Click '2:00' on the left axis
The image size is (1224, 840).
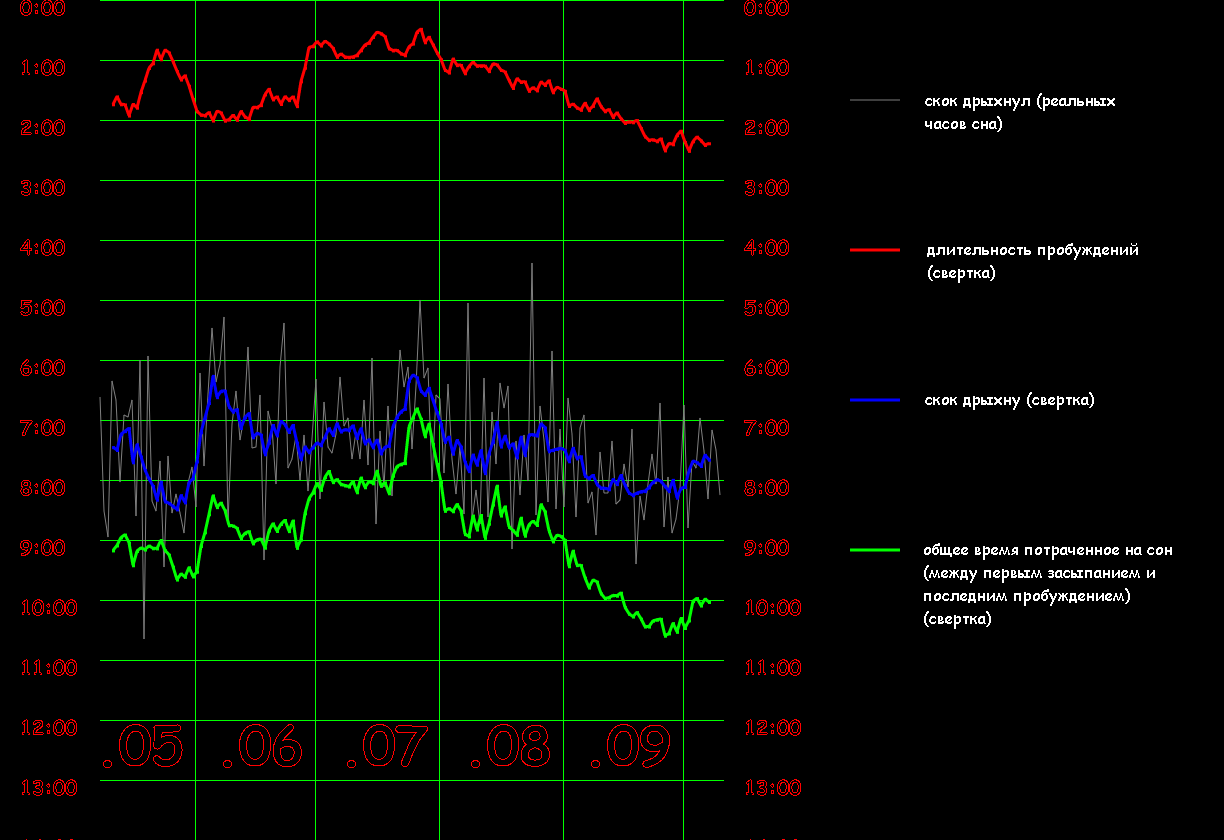click(43, 127)
